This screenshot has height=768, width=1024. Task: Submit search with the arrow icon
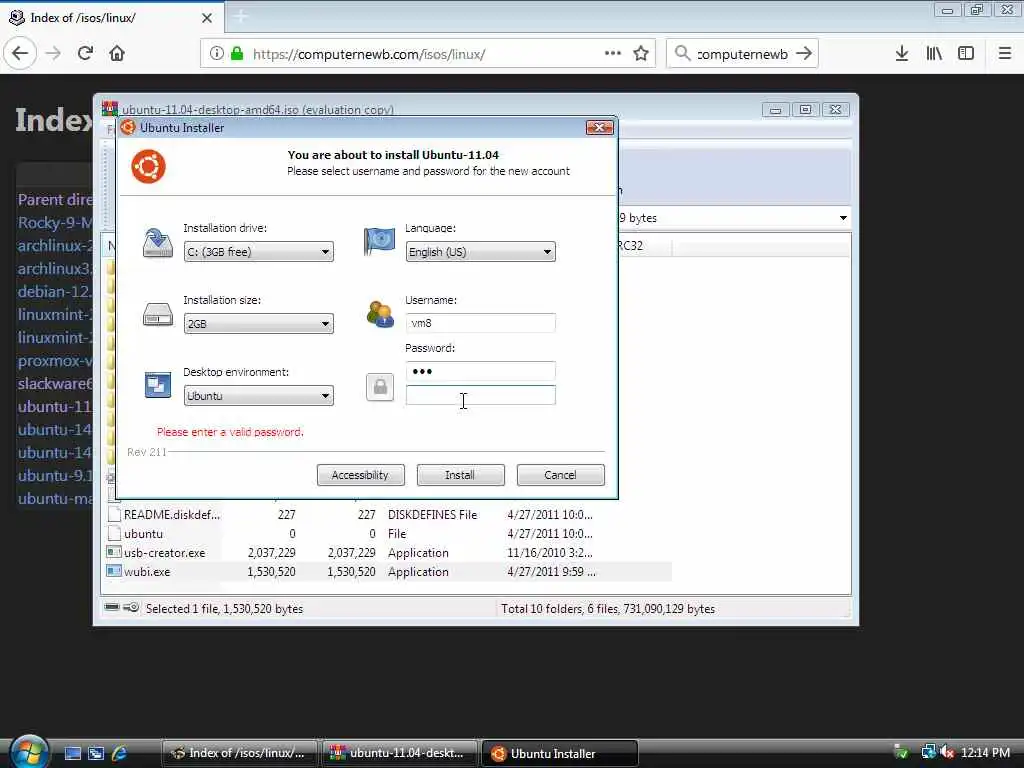[x=805, y=54]
